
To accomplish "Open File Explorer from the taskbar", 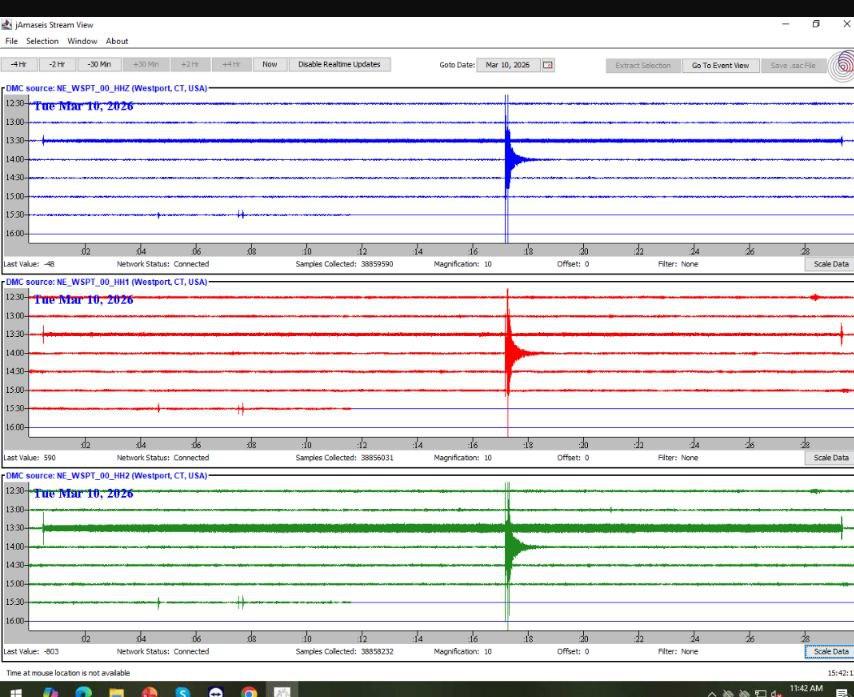I will point(116,691).
